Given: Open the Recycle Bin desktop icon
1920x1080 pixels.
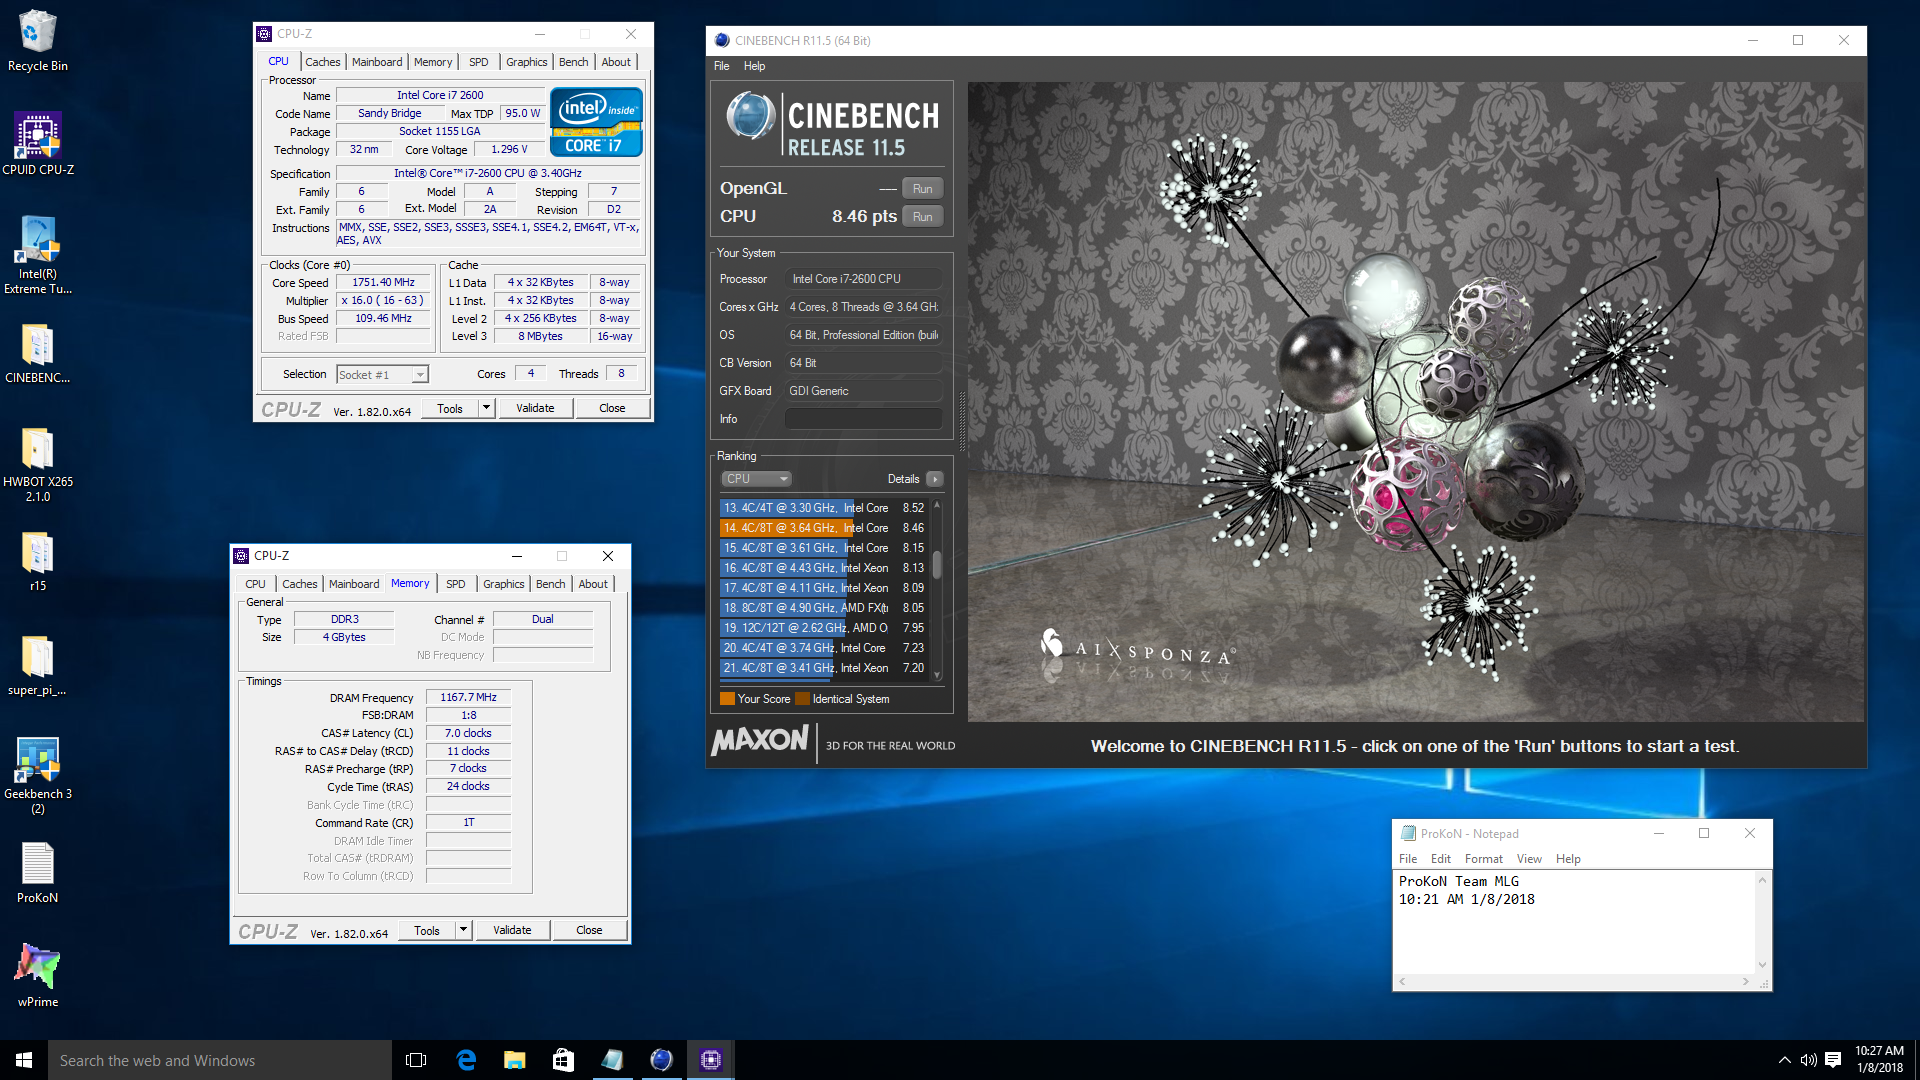Looking at the screenshot, I should [x=38, y=42].
